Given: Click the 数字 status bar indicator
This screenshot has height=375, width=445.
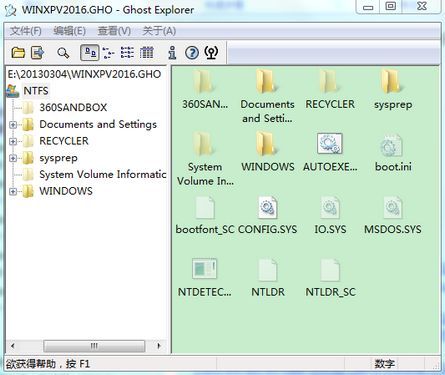Looking at the screenshot, I should (384, 364).
